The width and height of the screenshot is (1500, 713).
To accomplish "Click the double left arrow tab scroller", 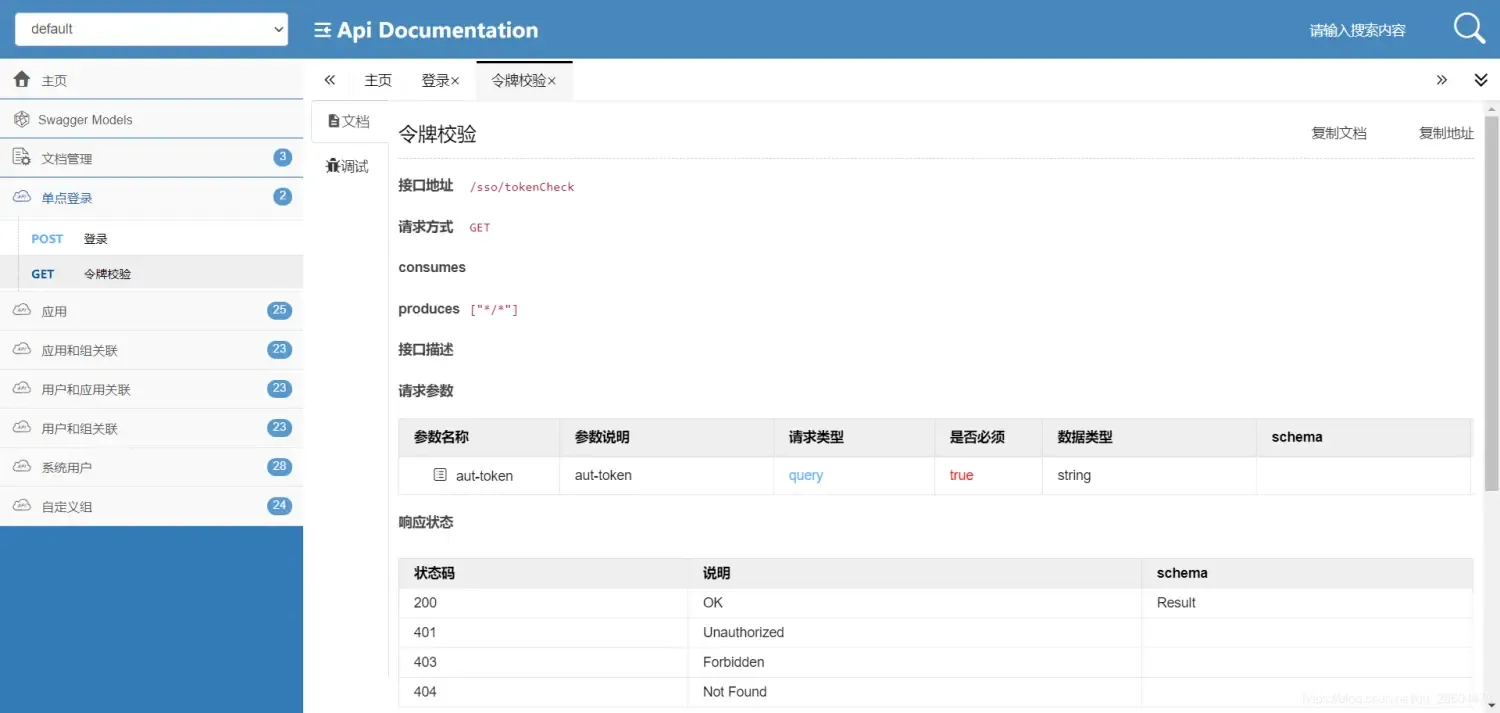I will [330, 80].
